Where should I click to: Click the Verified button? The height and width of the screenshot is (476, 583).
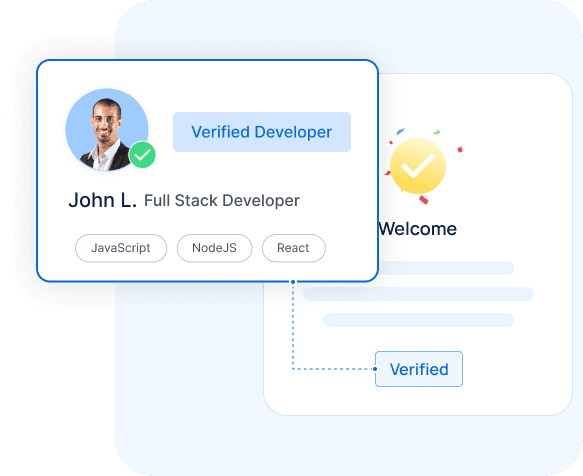click(x=419, y=369)
